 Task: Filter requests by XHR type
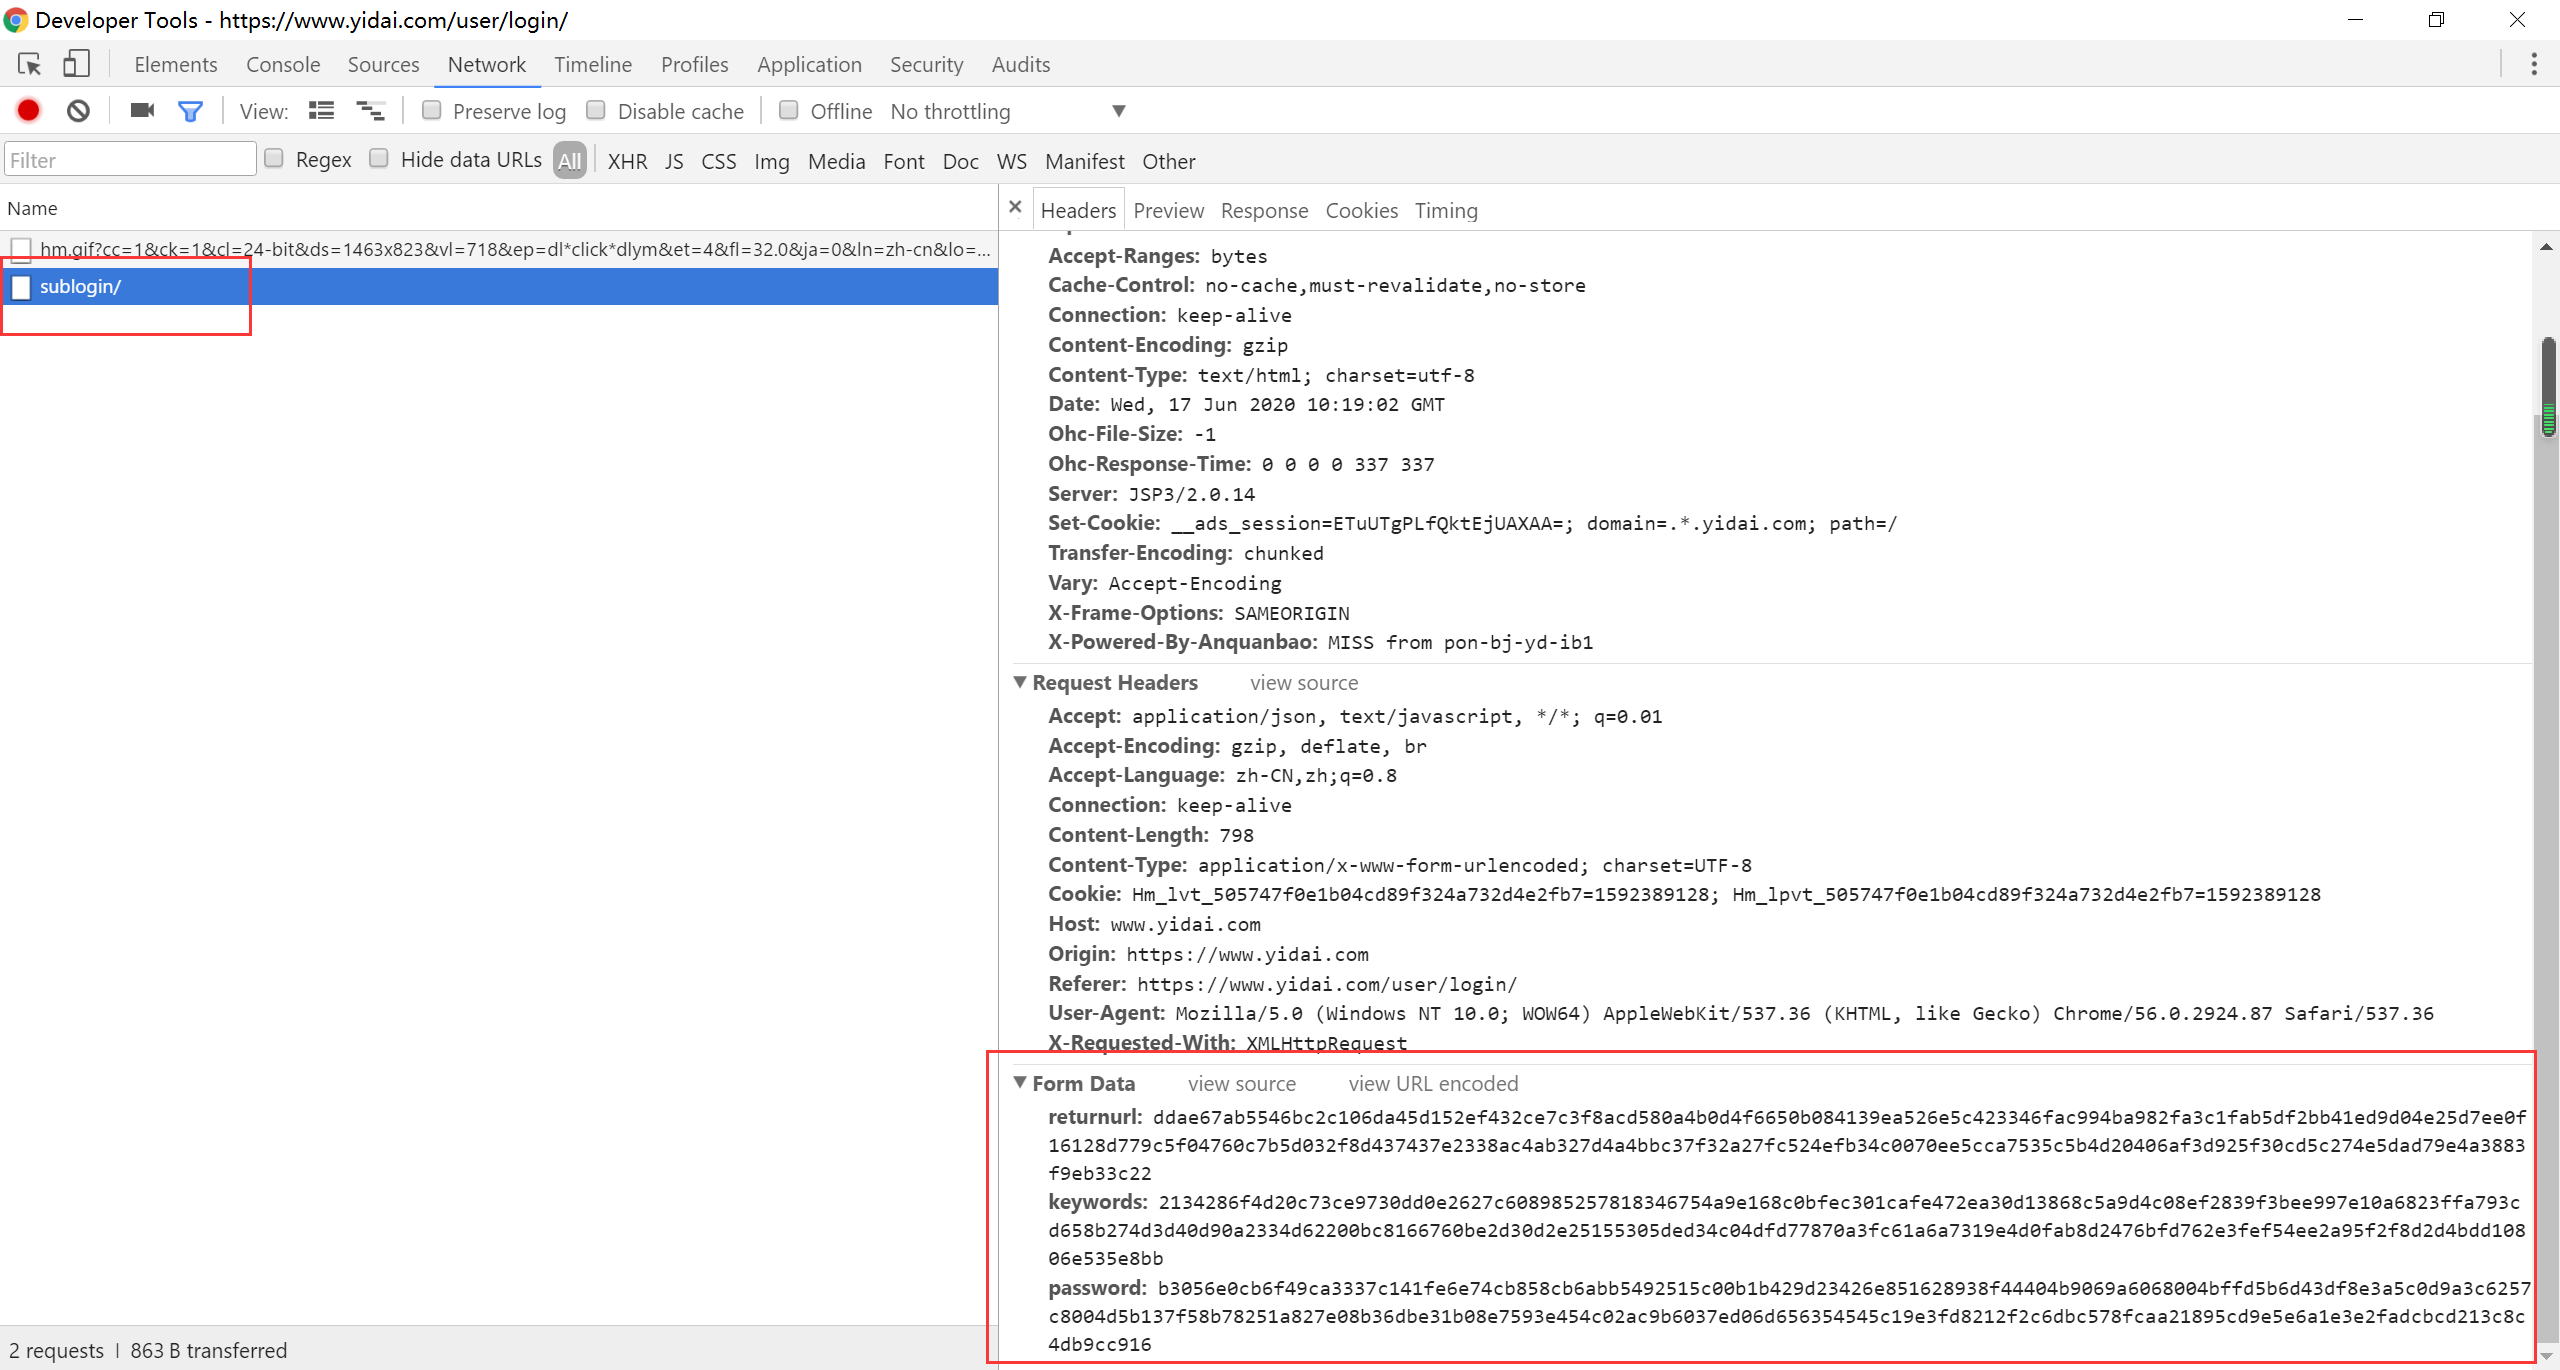point(627,161)
